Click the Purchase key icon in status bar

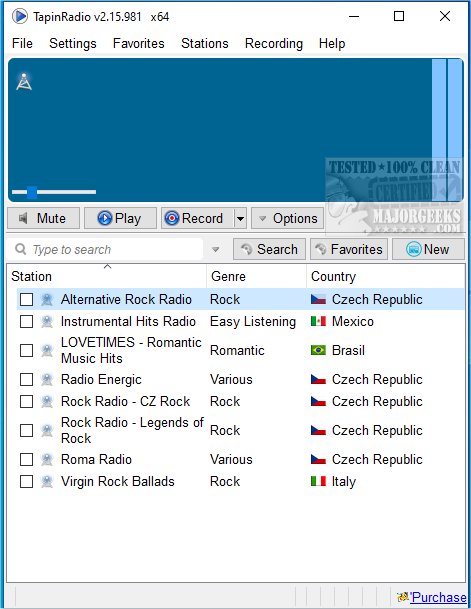pyautogui.click(x=403, y=597)
